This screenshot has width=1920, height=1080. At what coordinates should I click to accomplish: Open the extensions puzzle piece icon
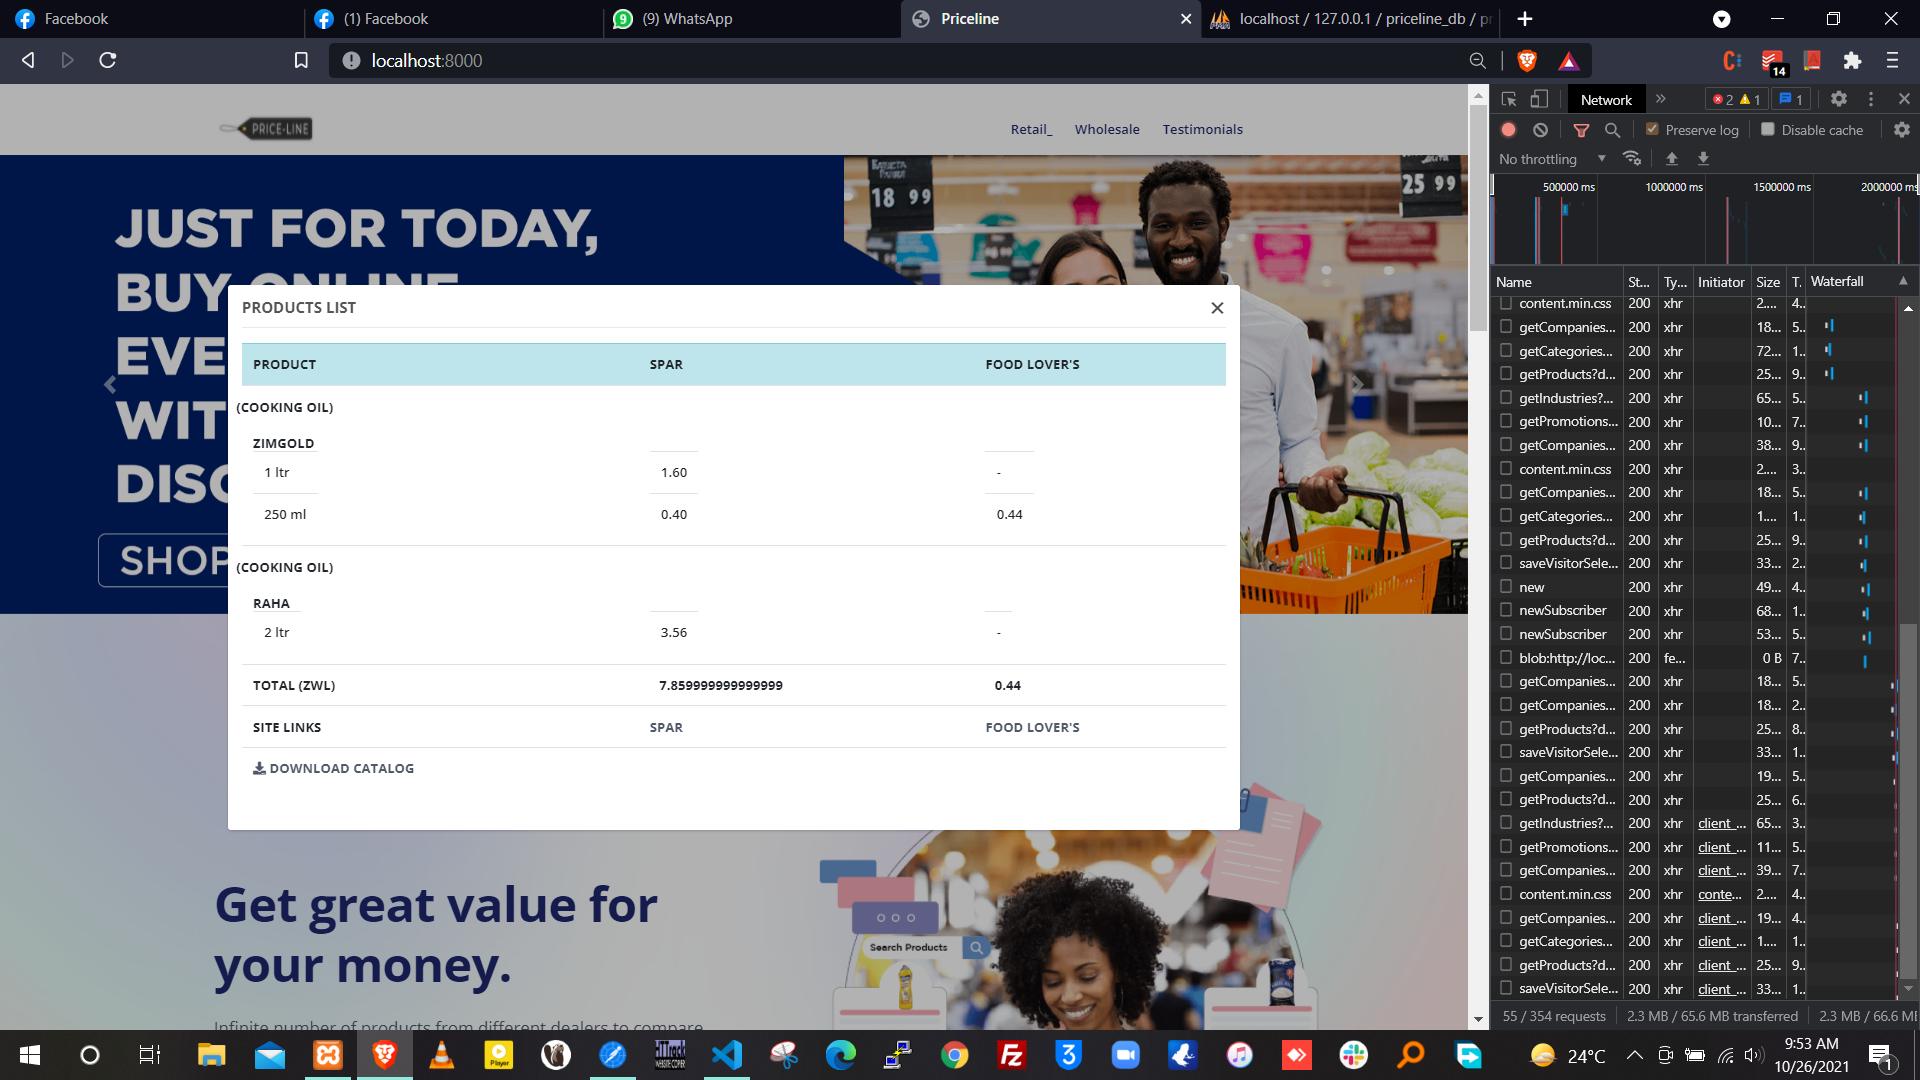click(1852, 61)
